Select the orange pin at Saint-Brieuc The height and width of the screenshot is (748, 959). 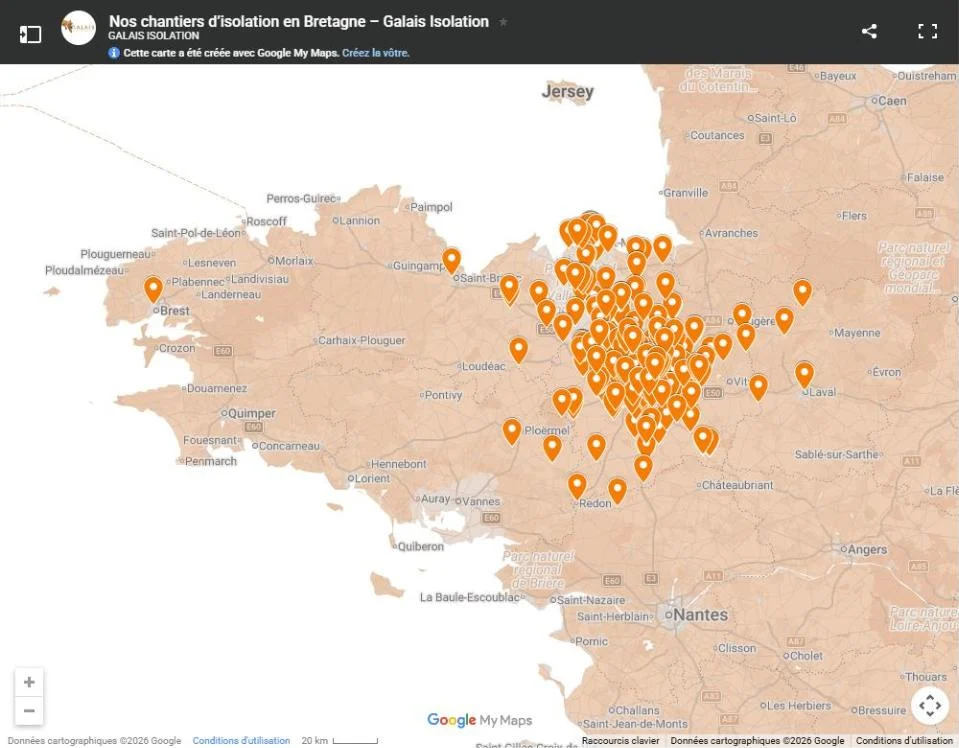[509, 288]
